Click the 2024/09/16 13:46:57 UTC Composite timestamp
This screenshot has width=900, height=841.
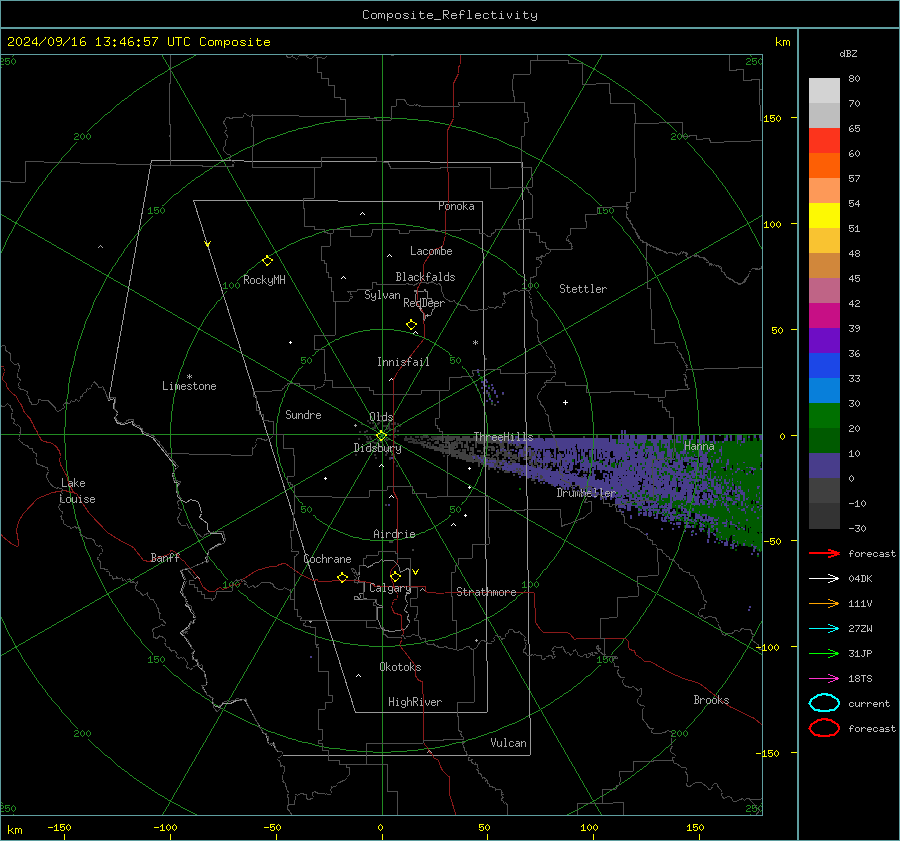pos(138,42)
